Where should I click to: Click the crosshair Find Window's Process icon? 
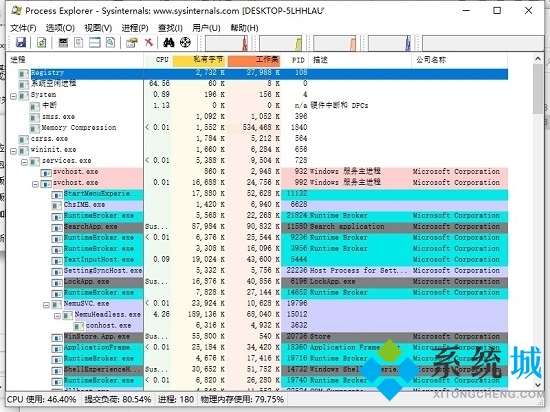[x=185, y=43]
